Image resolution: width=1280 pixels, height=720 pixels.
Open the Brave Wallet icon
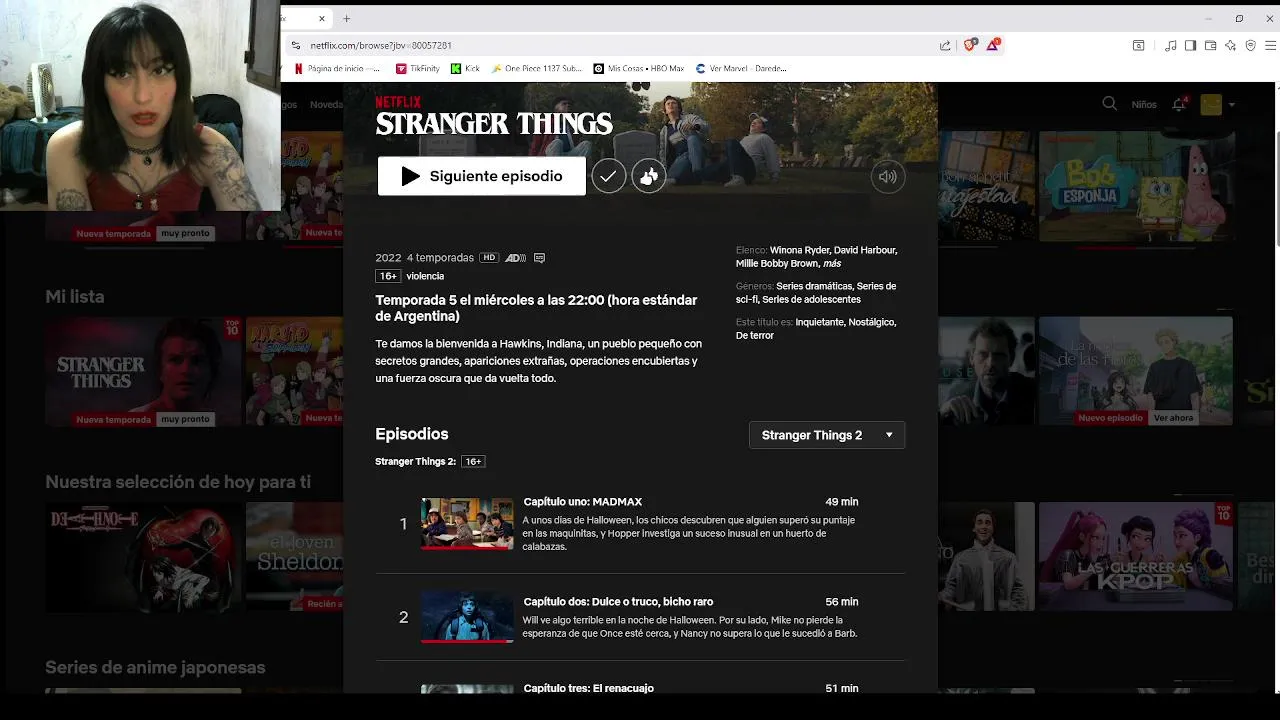(x=1210, y=45)
